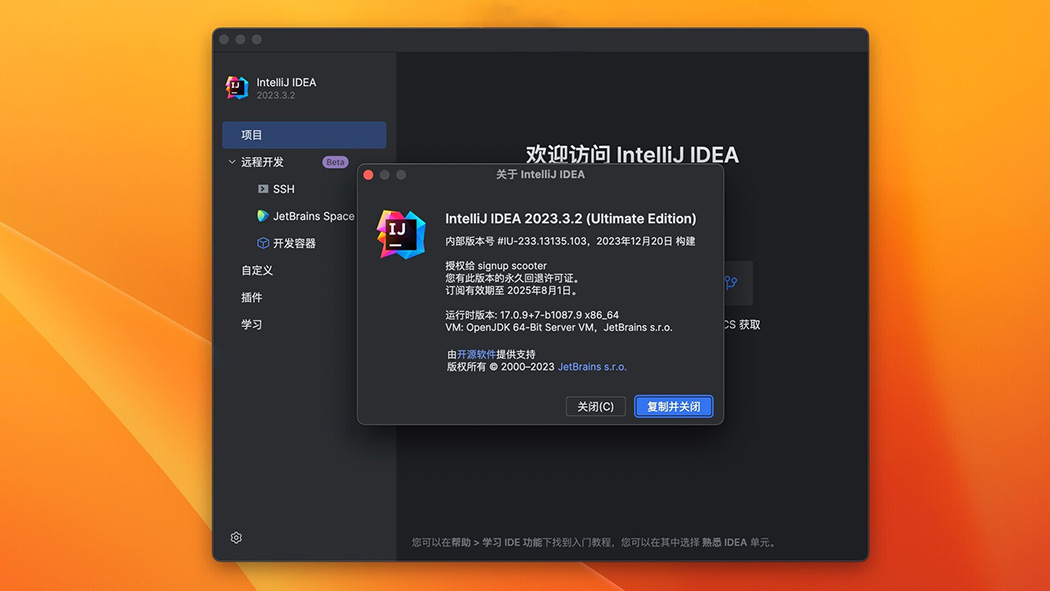This screenshot has height=591, width=1050.
Task: Switch to the 自定义 tab
Action: click(257, 270)
